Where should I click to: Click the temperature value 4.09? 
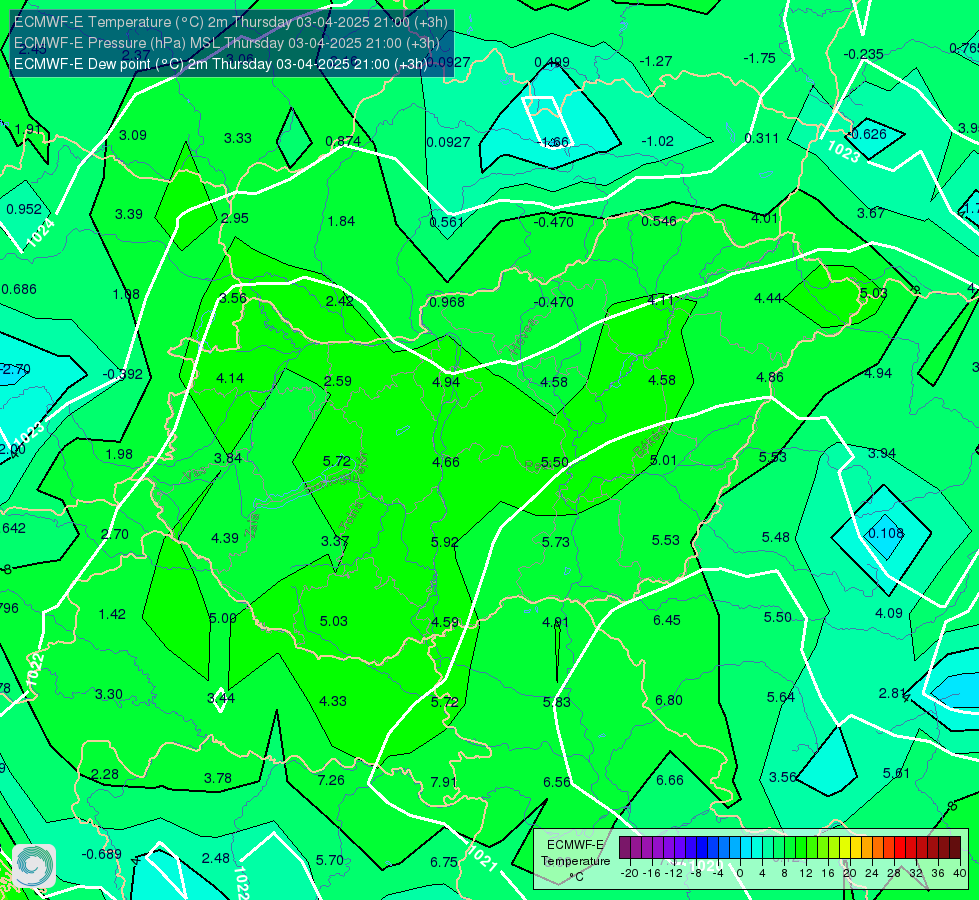(x=888, y=613)
